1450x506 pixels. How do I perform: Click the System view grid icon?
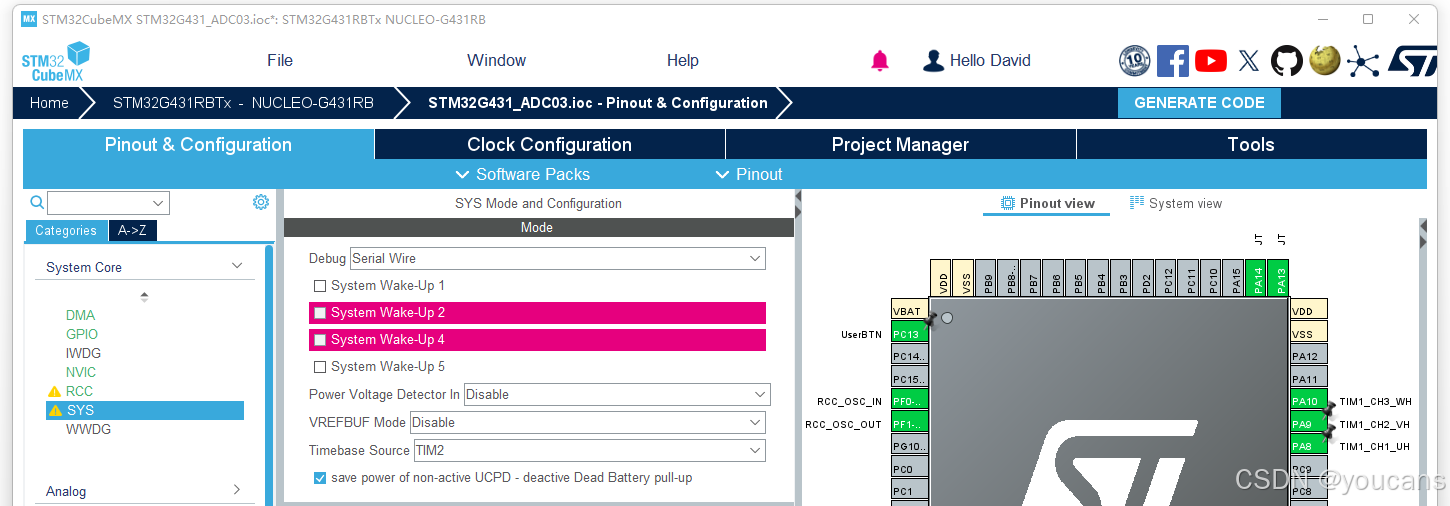1137,203
